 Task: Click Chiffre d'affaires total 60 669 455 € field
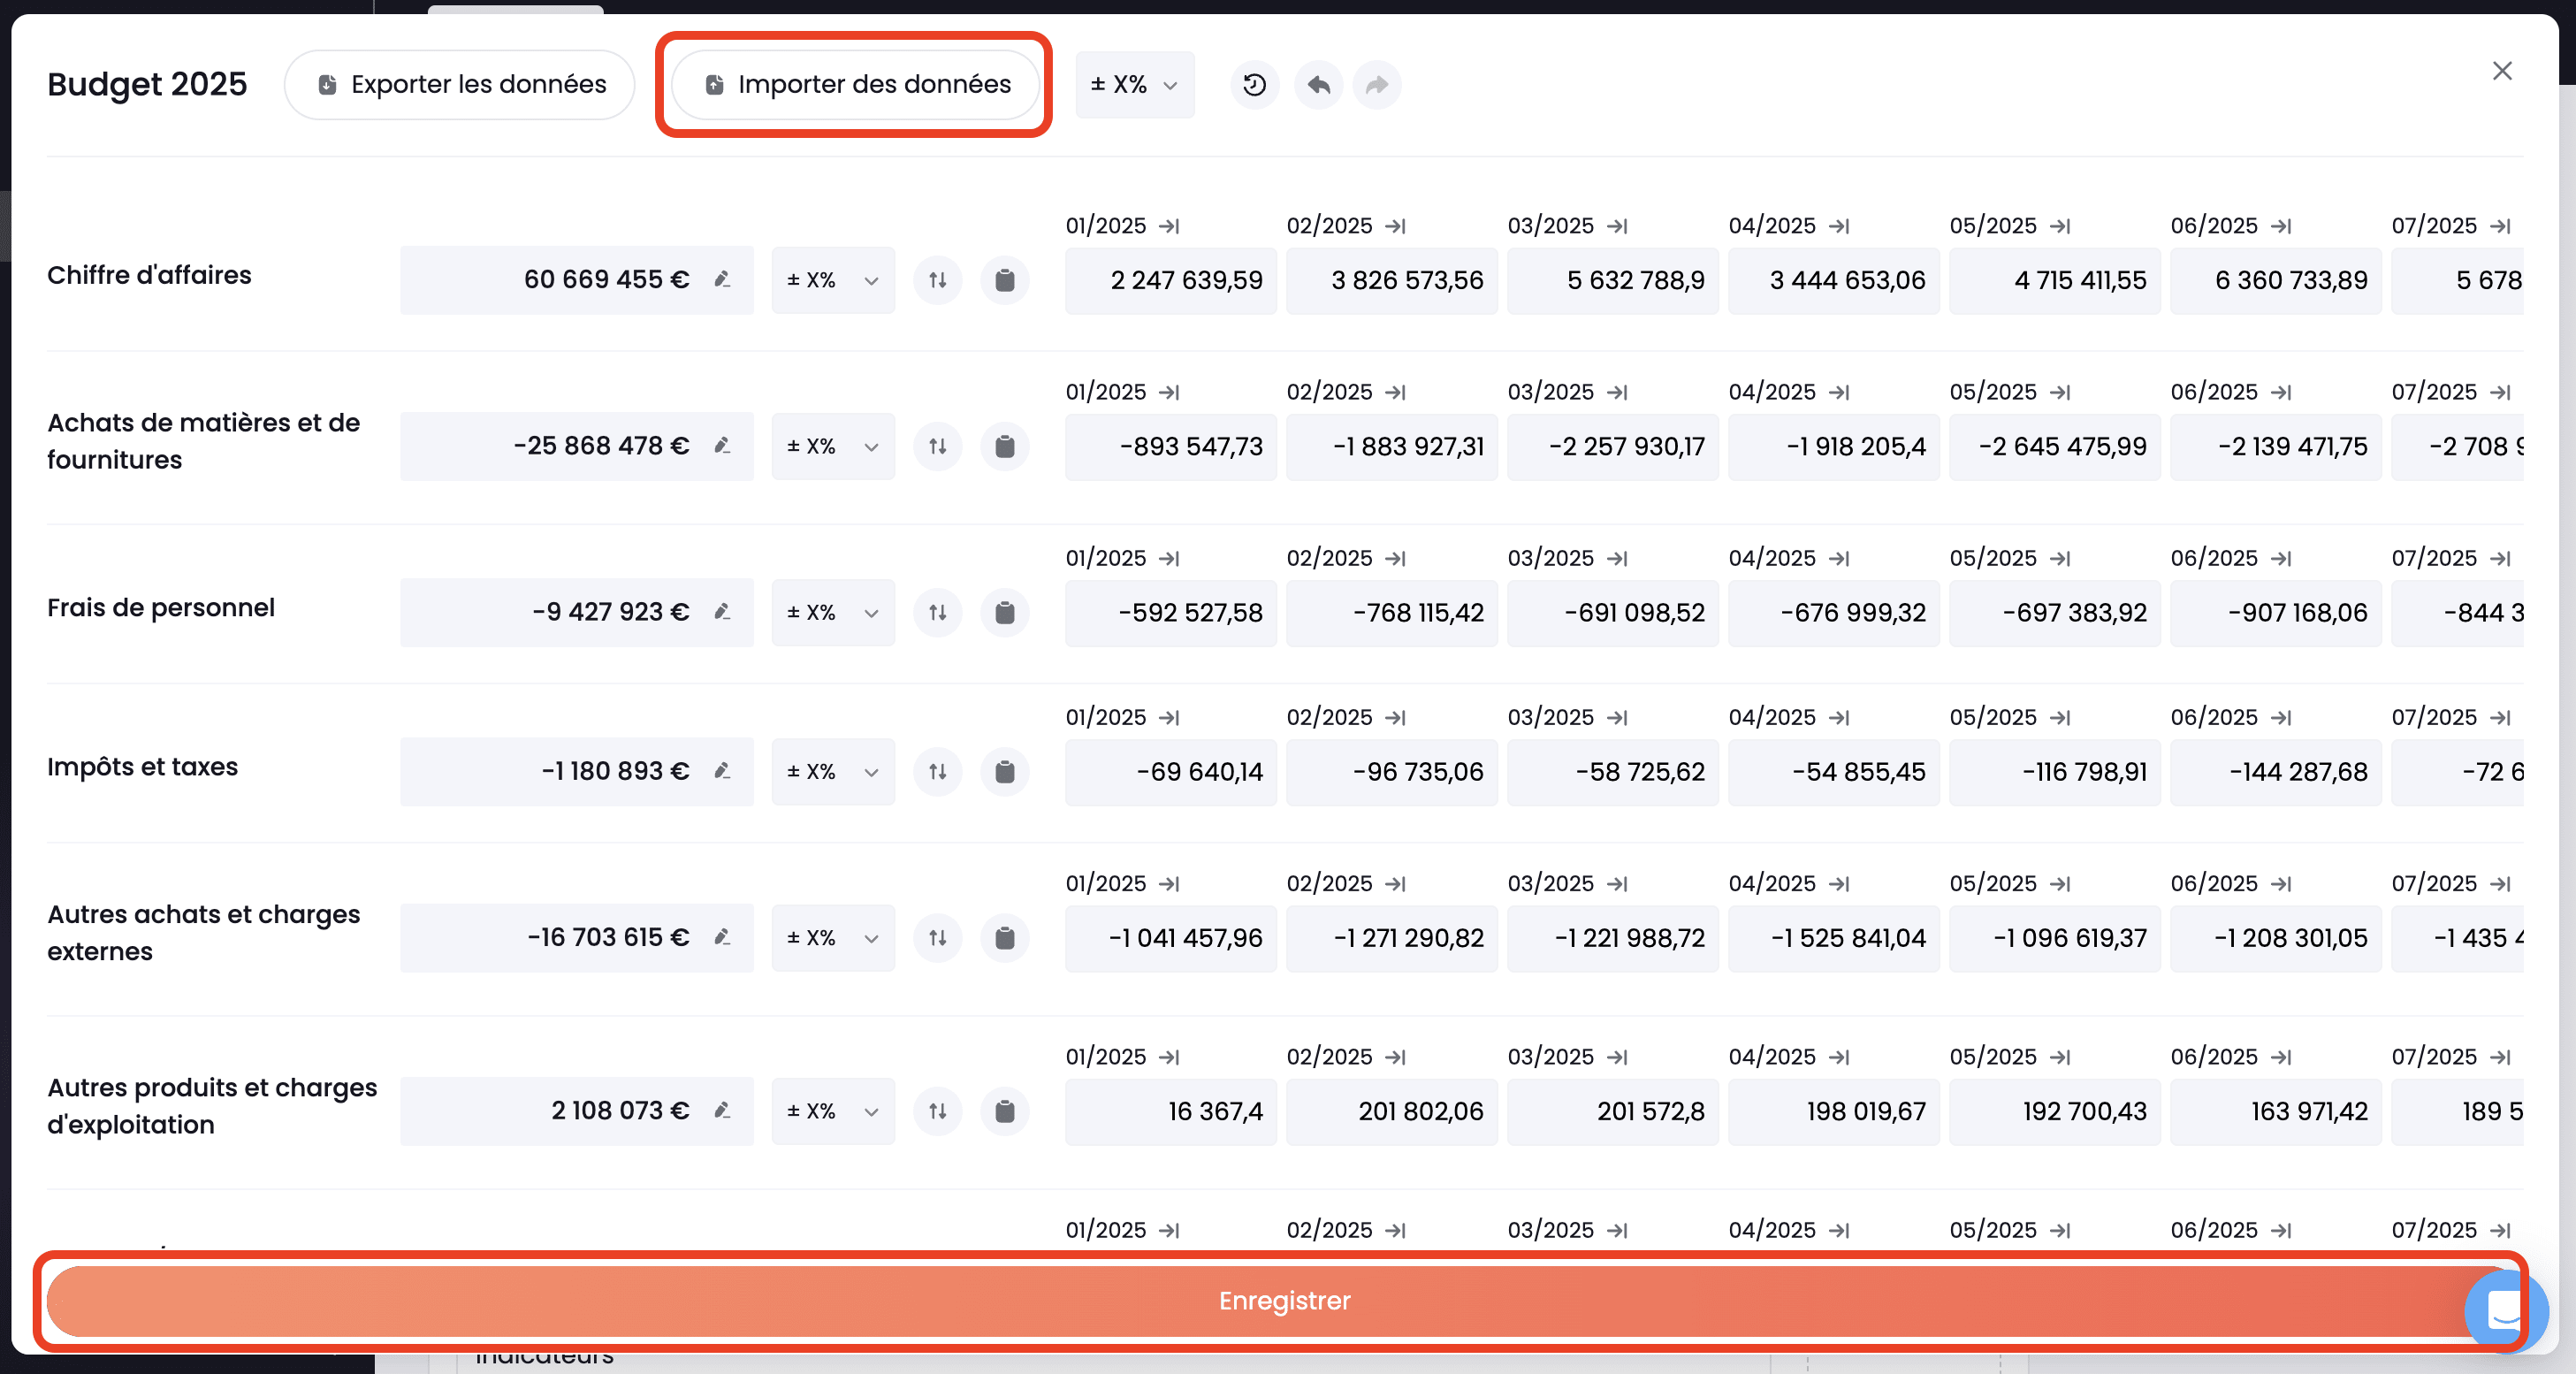coord(577,280)
